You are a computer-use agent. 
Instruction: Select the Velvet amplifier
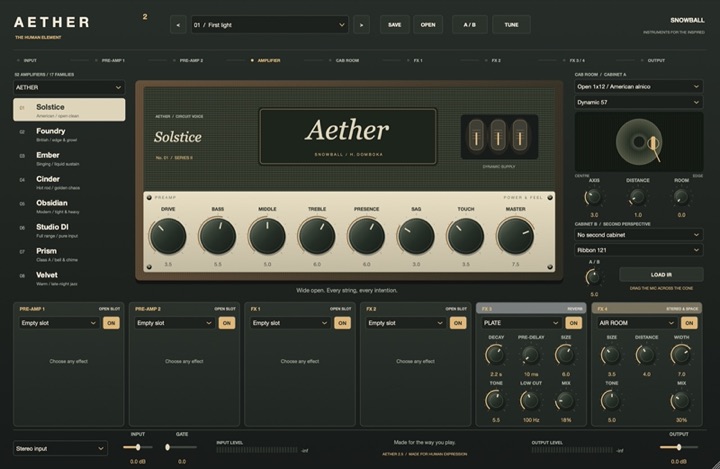69,278
